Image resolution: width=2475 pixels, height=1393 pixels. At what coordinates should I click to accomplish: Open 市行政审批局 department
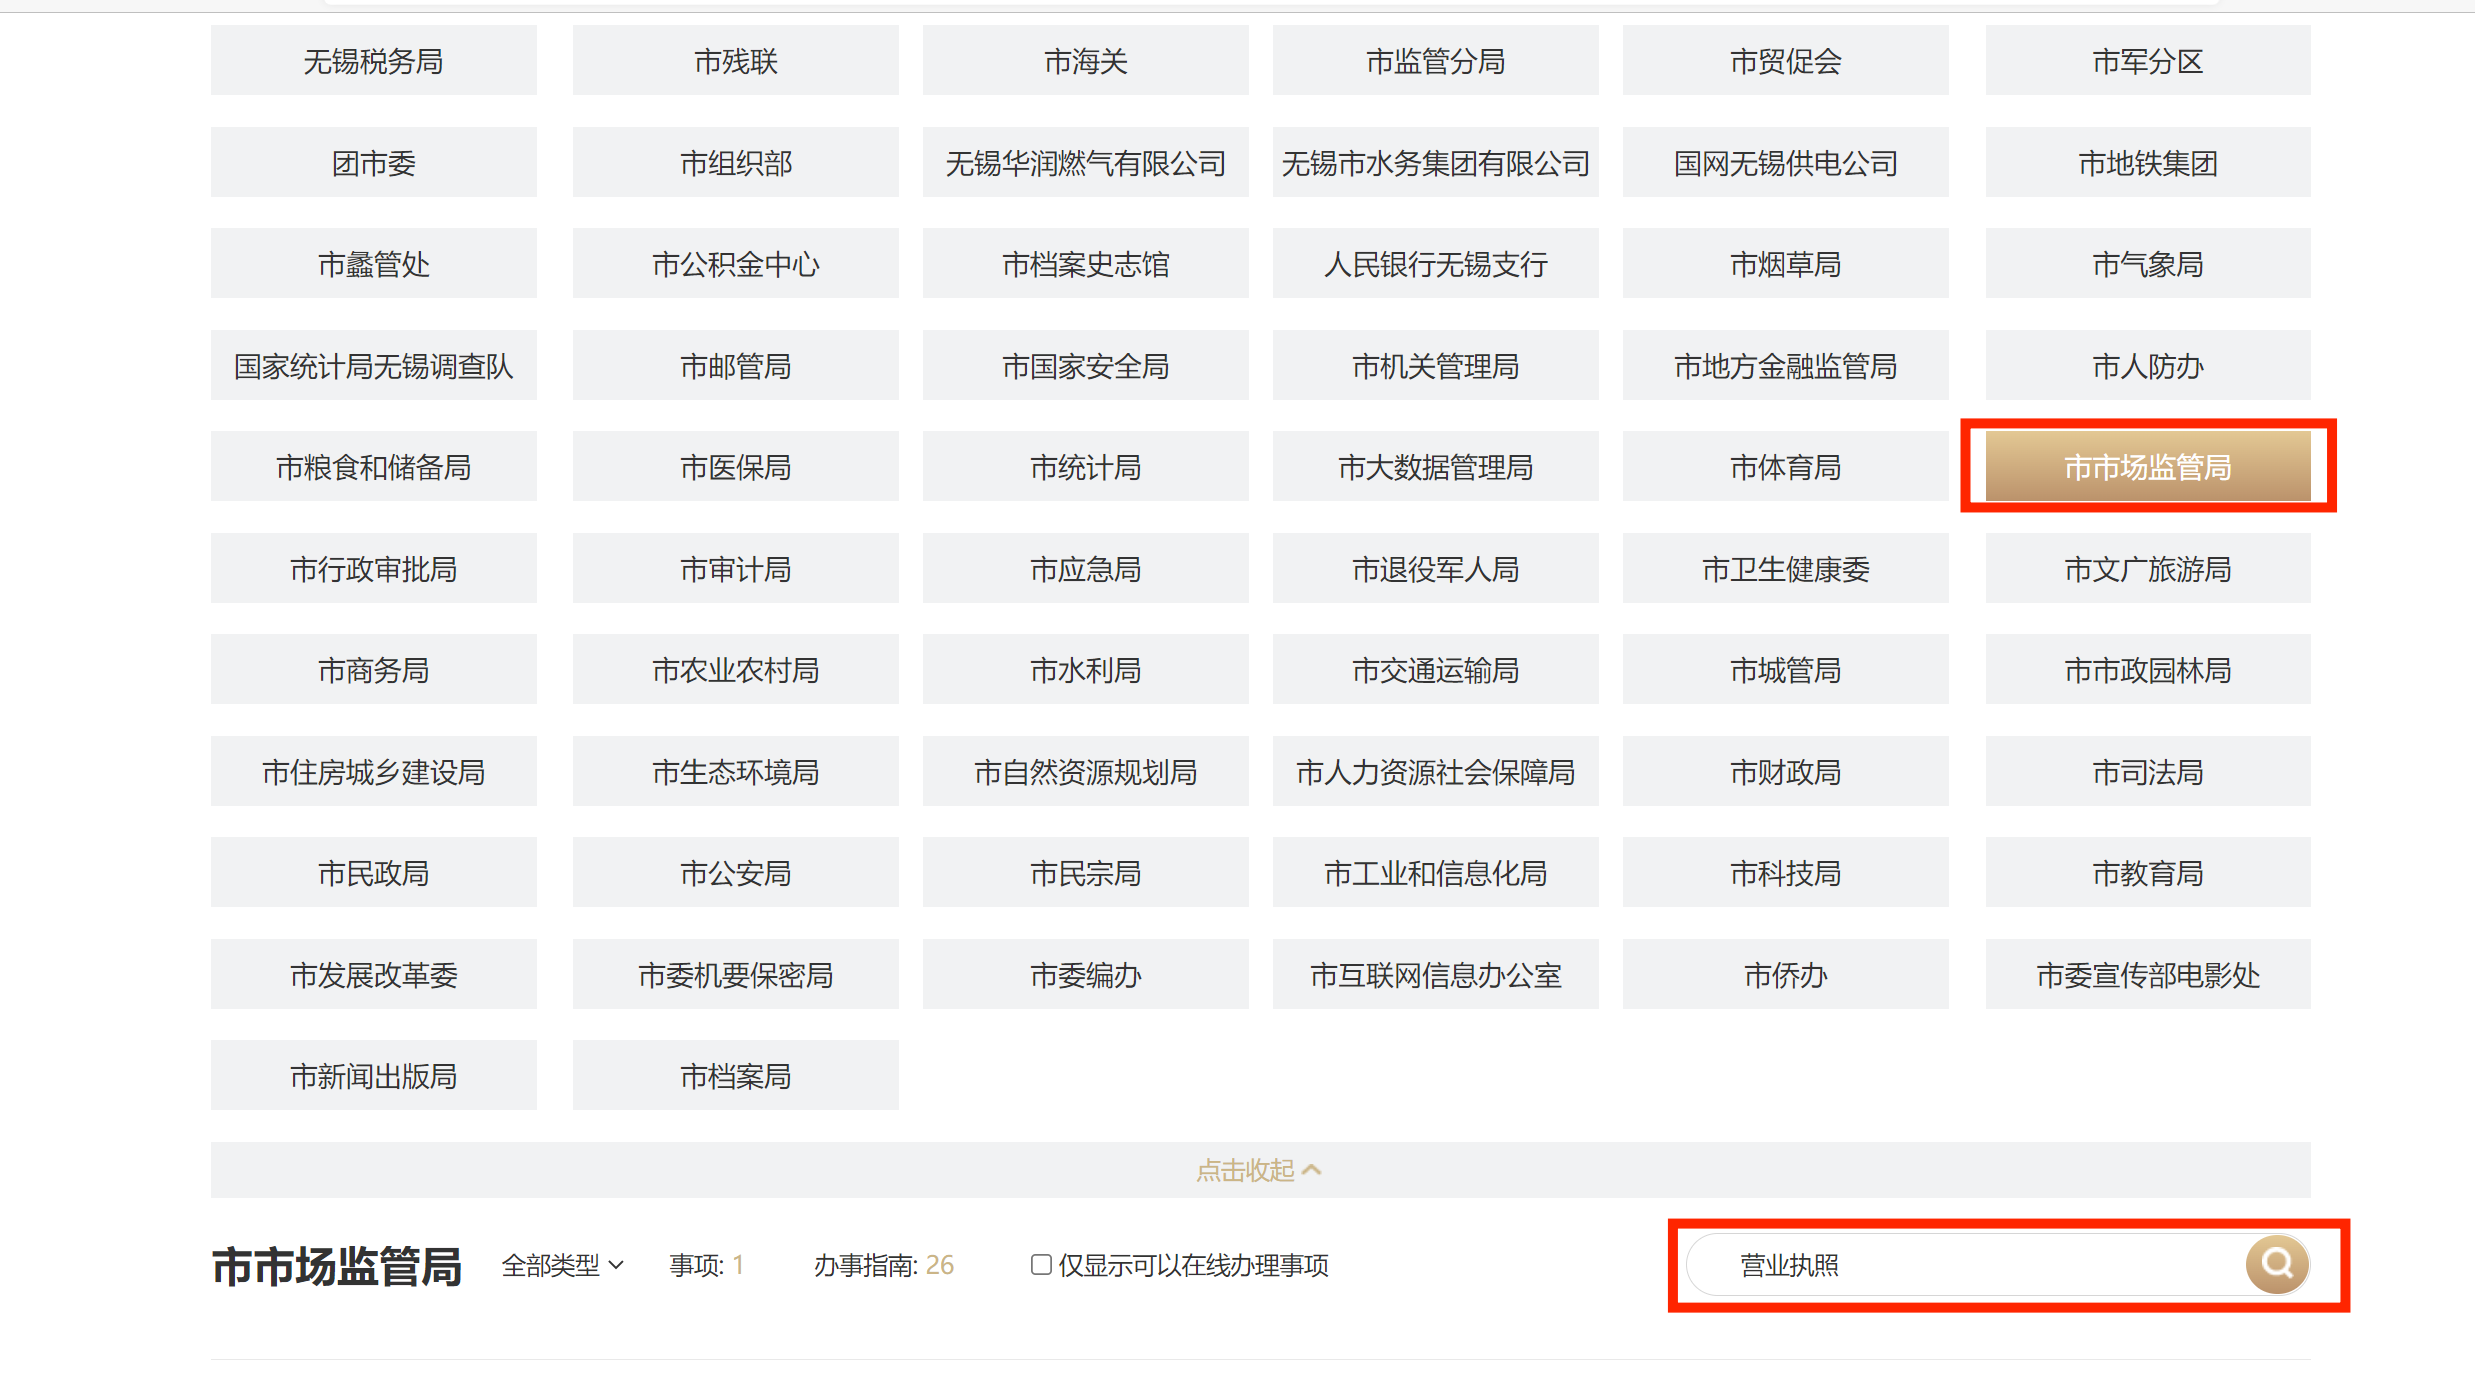pos(373,569)
